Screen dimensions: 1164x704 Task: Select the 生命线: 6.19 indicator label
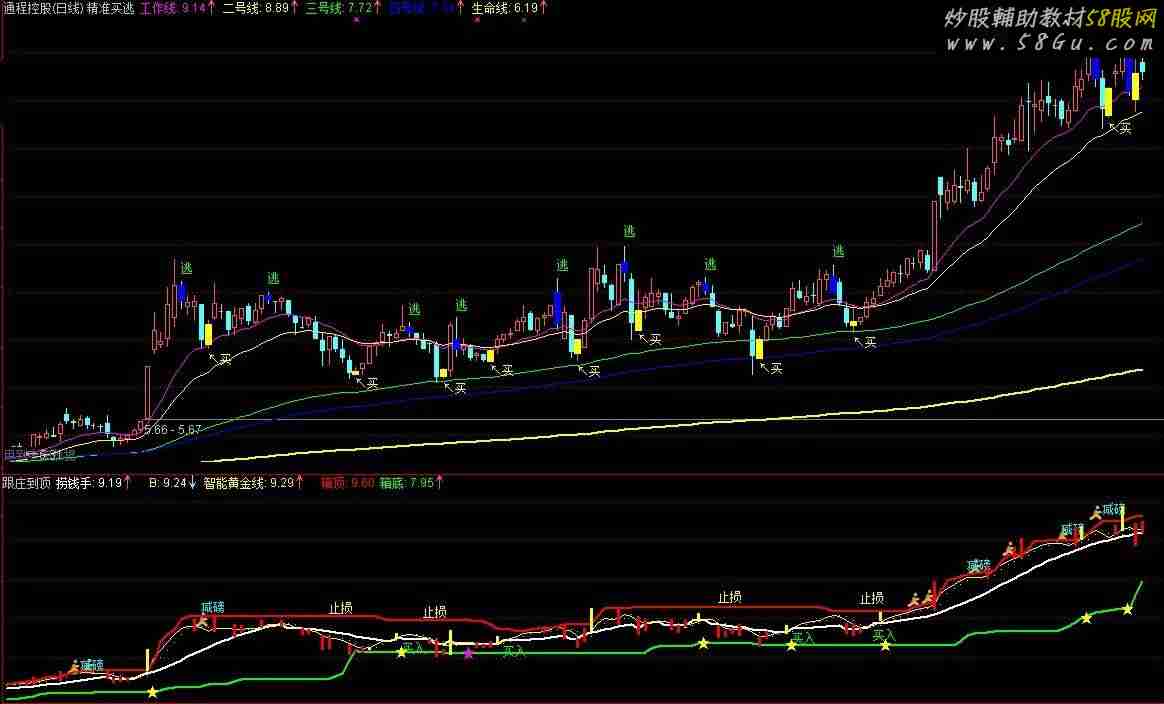pos(505,8)
